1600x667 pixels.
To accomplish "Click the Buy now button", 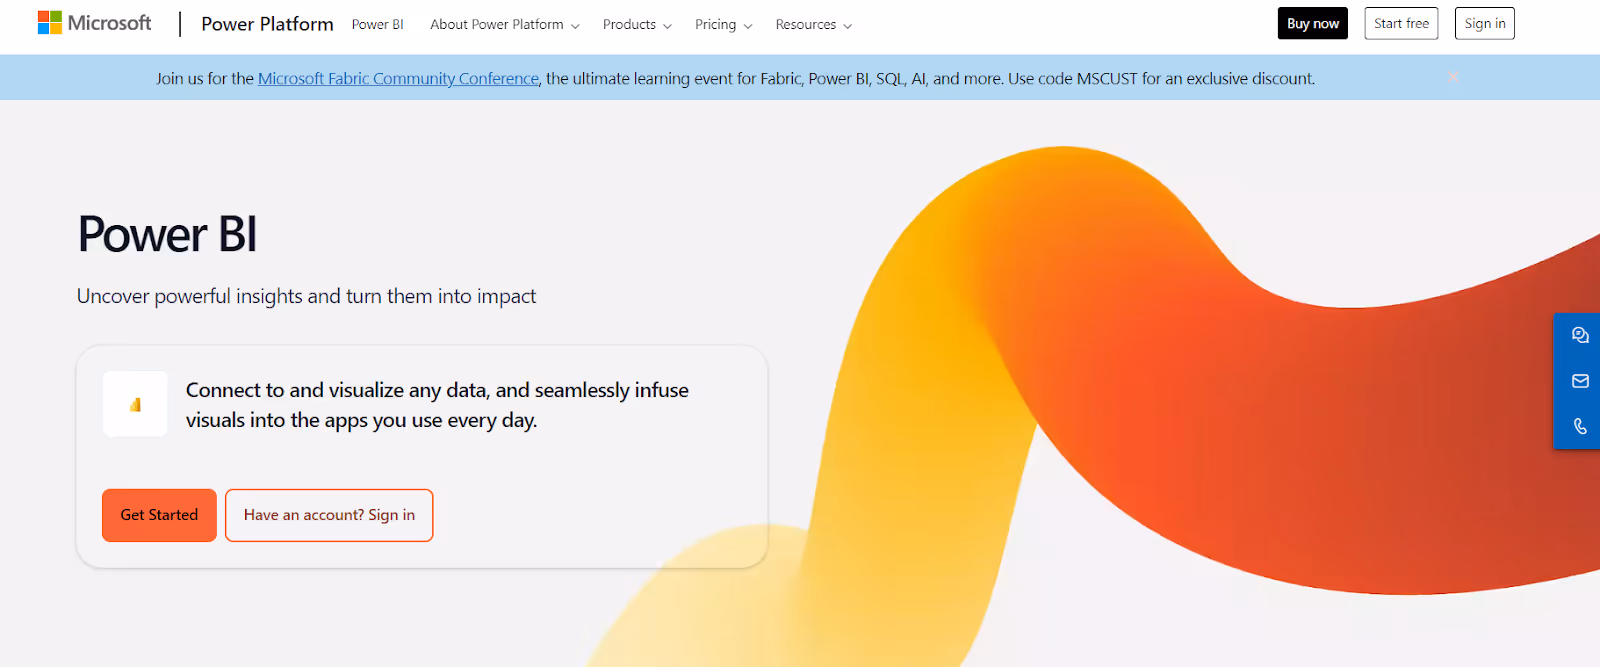I will [x=1312, y=23].
